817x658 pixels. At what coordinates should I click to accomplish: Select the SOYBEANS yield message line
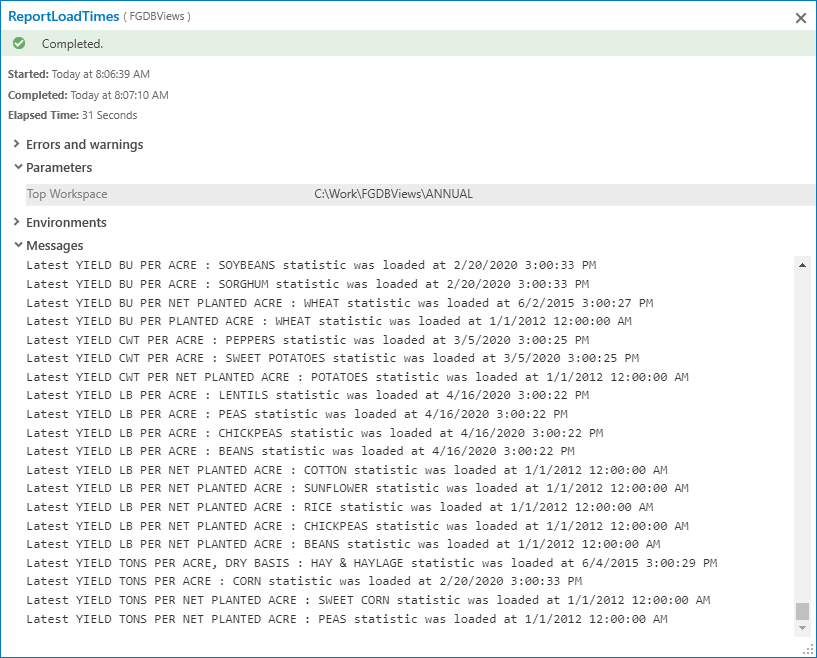tap(311, 265)
